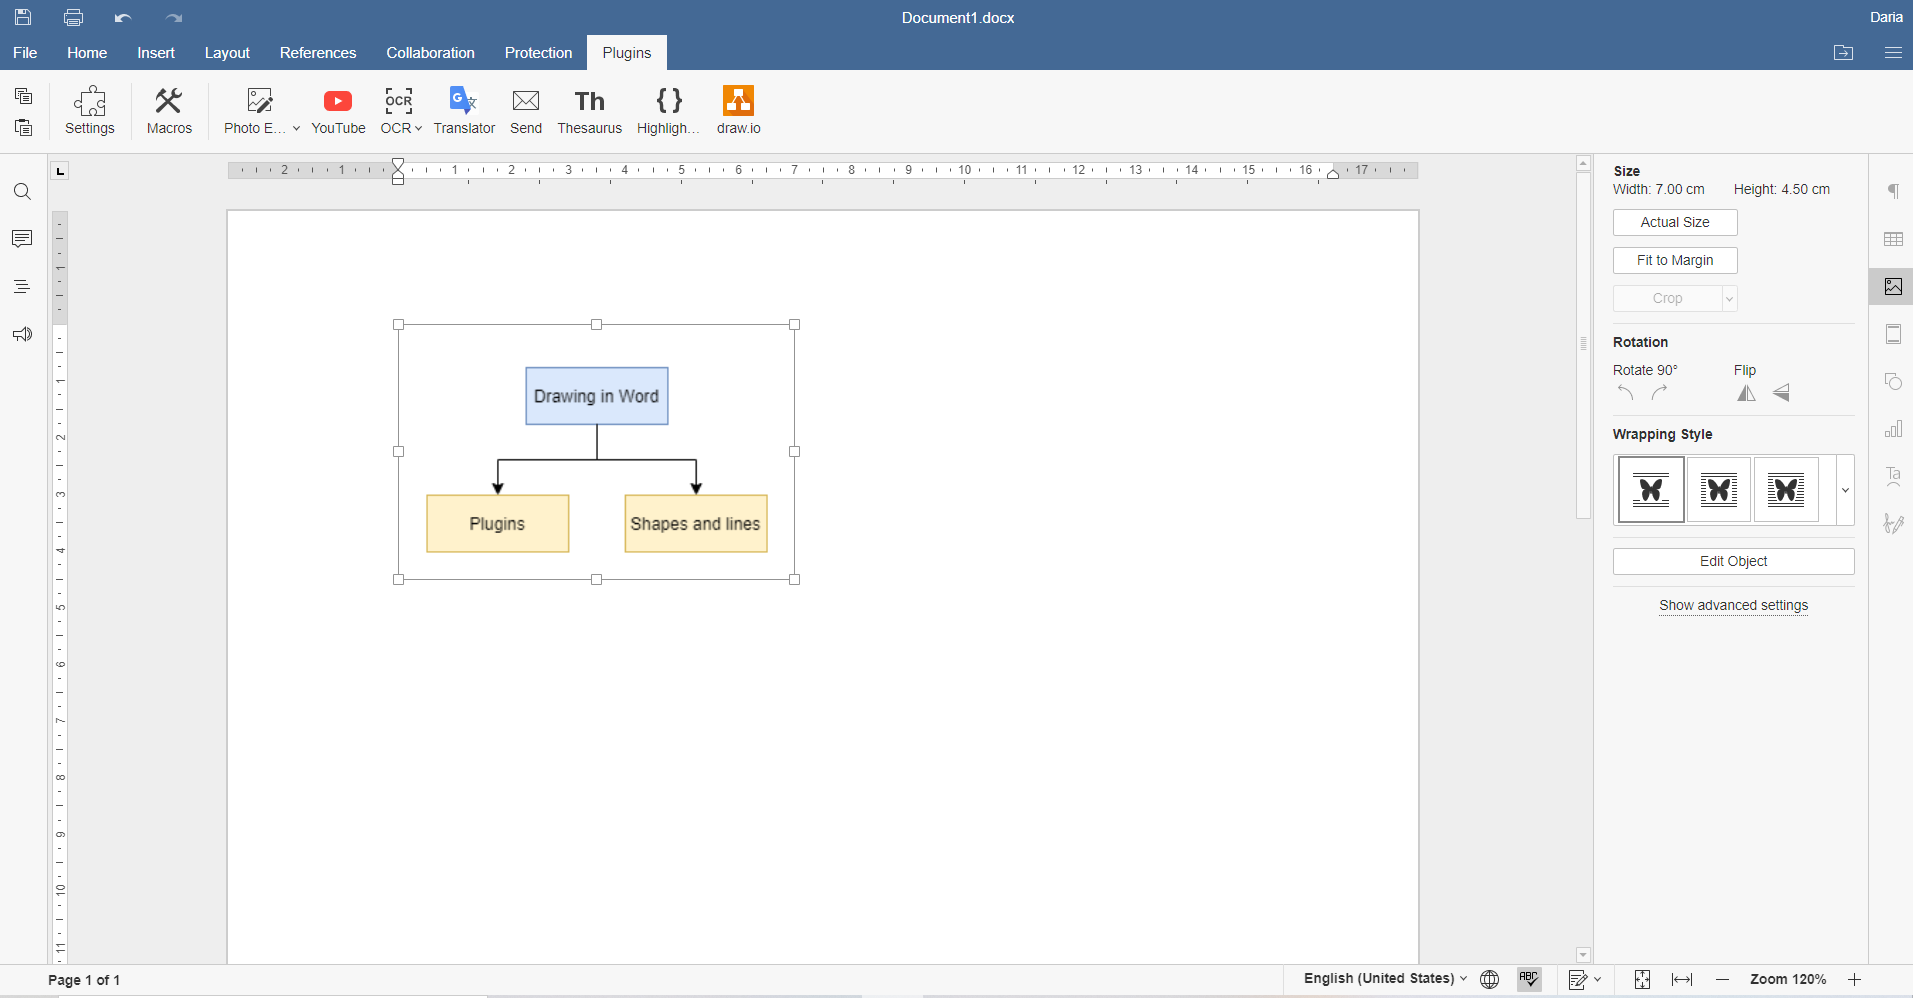The height and width of the screenshot is (998, 1913).
Task: Open the Protection tab
Action: pyautogui.click(x=538, y=53)
